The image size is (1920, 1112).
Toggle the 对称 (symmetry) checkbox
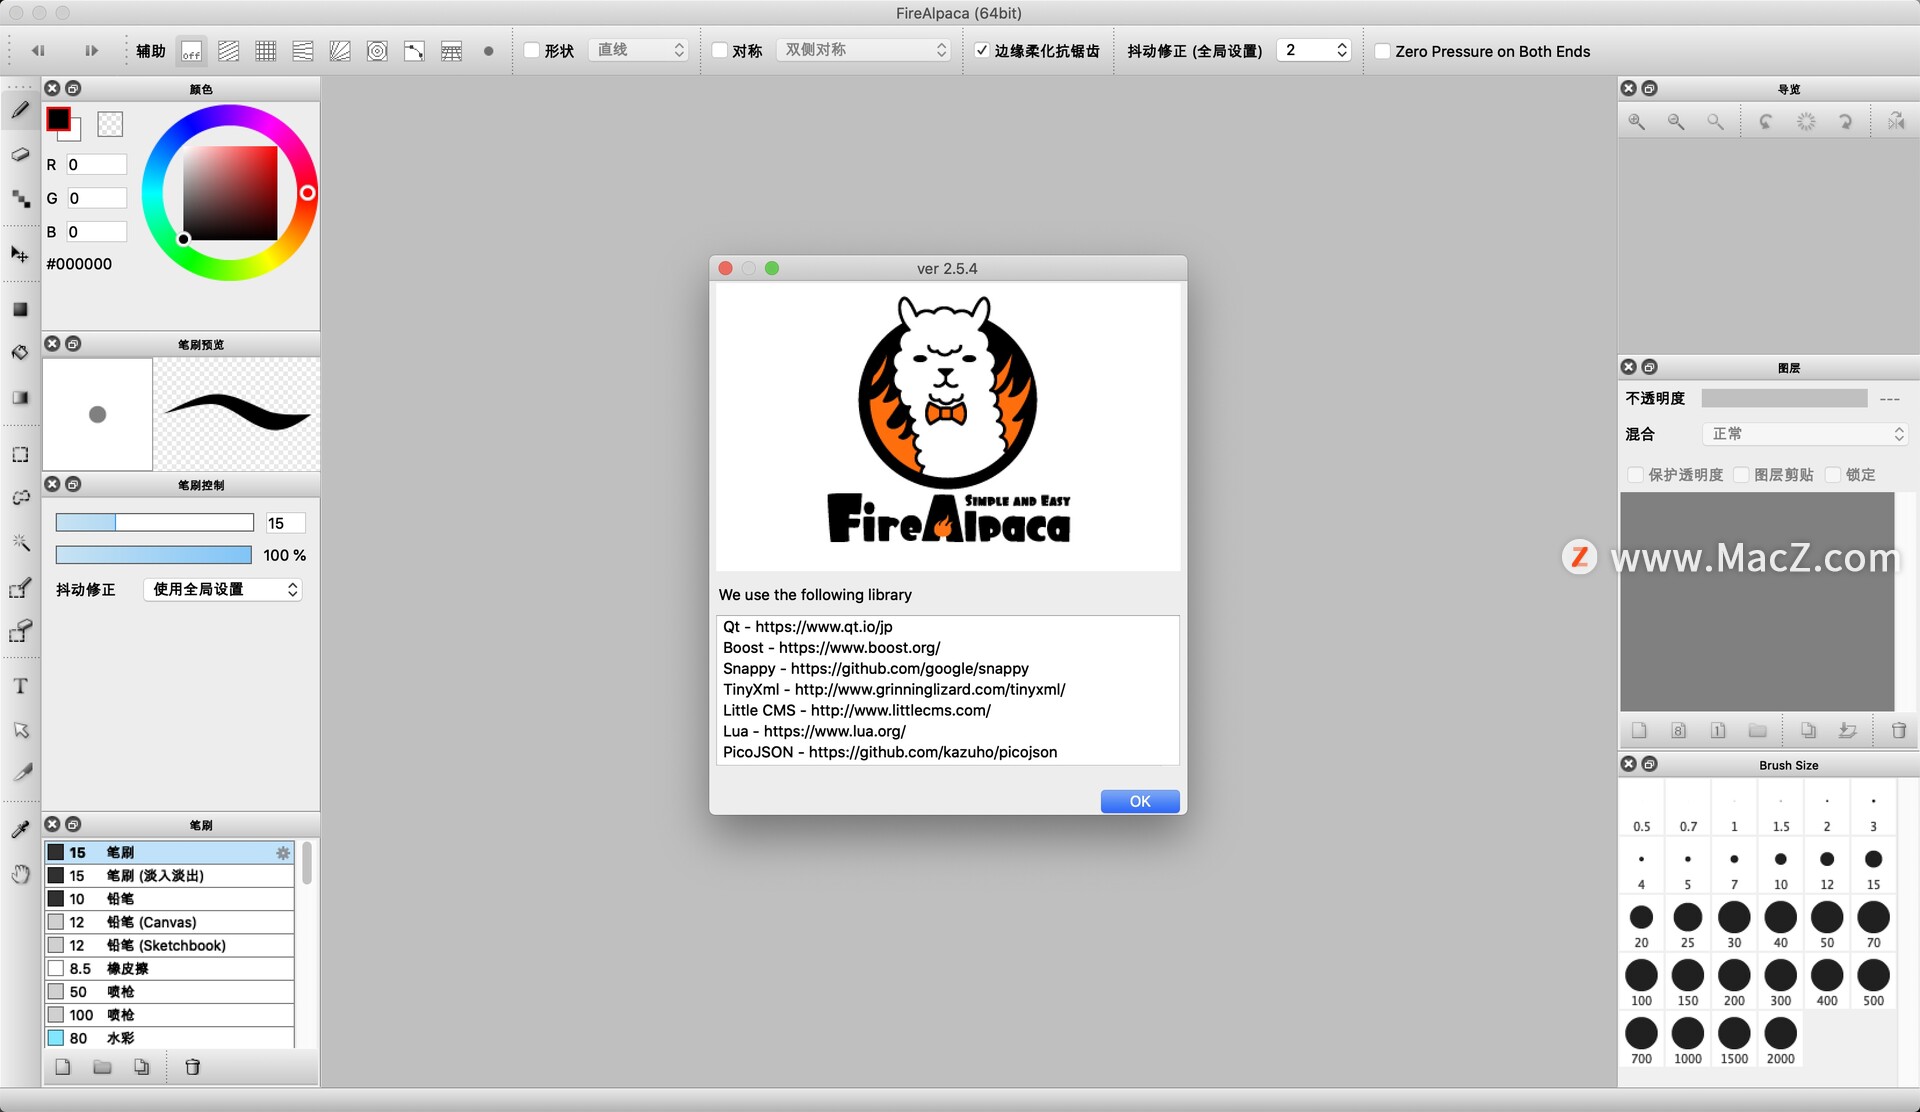click(x=719, y=51)
